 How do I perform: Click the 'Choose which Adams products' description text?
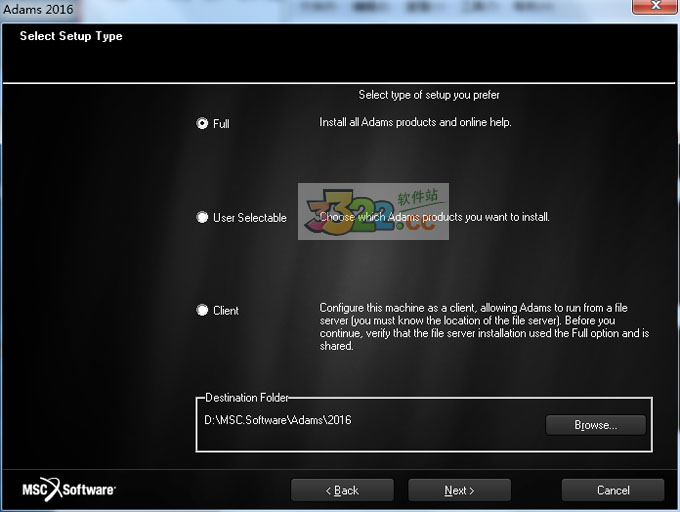tap(434, 217)
